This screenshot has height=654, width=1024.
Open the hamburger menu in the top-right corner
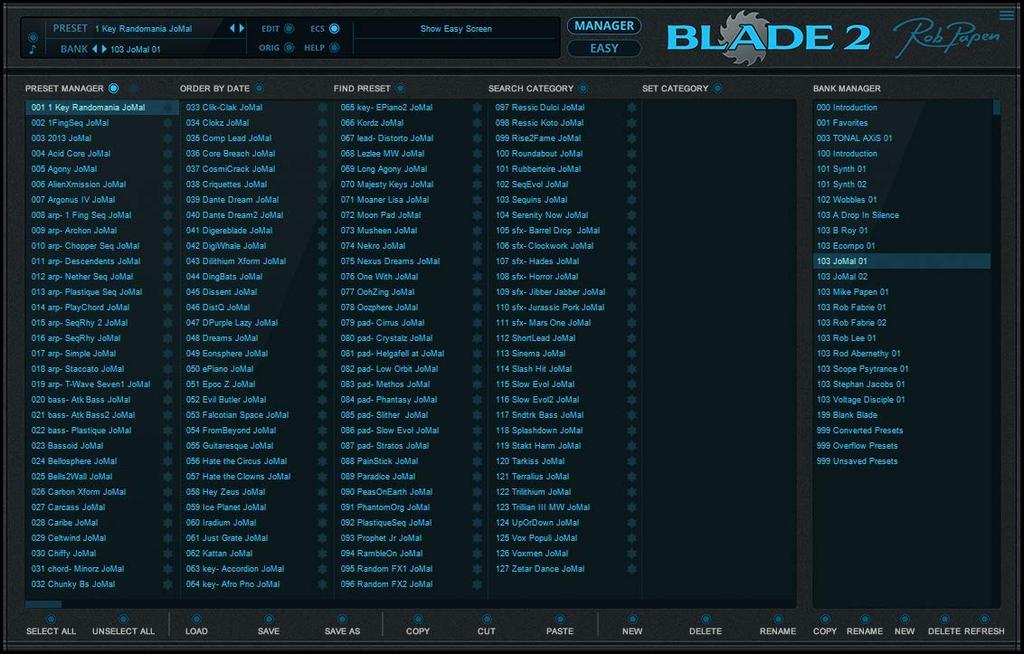pyautogui.click(x=1005, y=15)
